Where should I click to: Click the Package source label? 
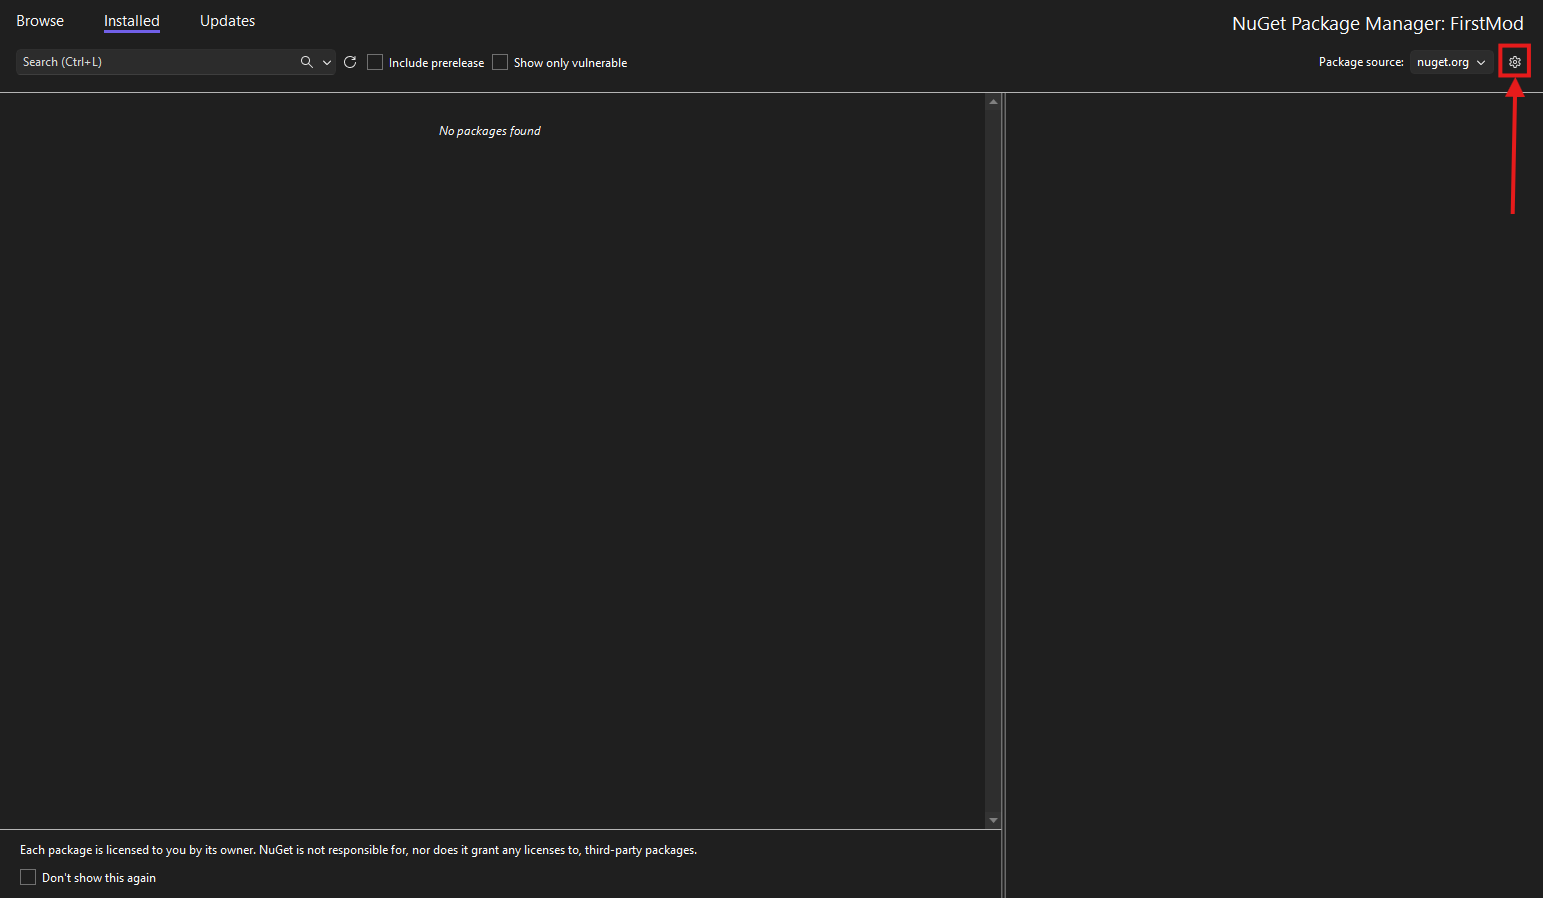[x=1360, y=62]
